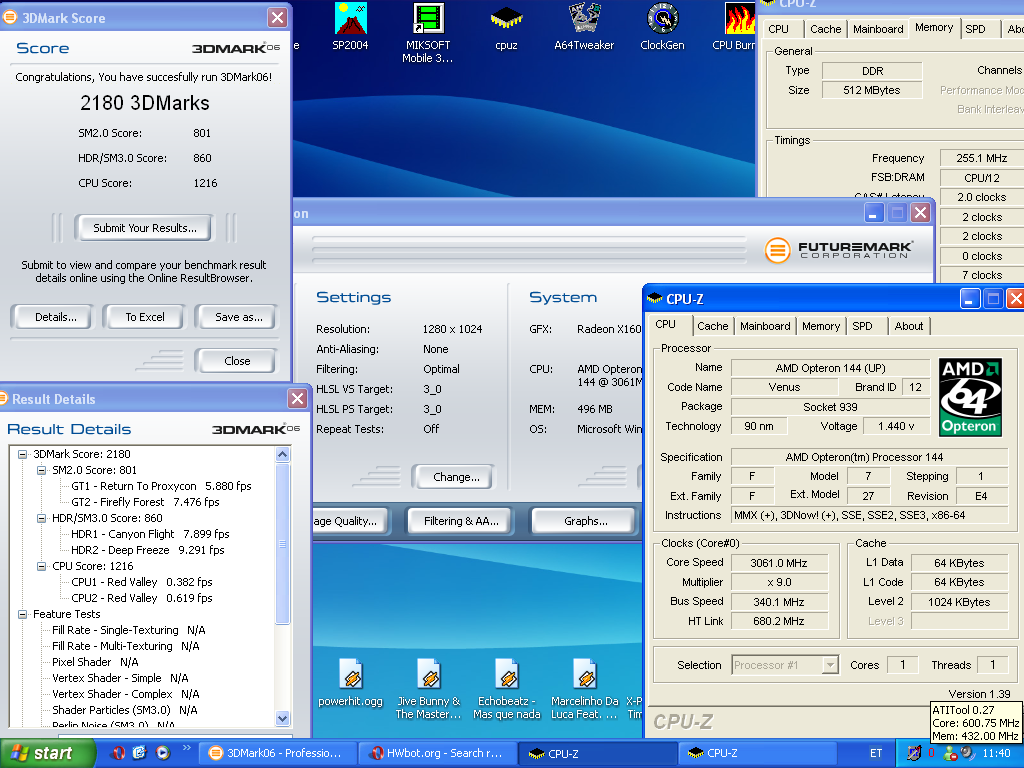The width and height of the screenshot is (1024, 768).
Task: Select CPU2 - Red Valley 0.619 fps row
Action: 142,598
